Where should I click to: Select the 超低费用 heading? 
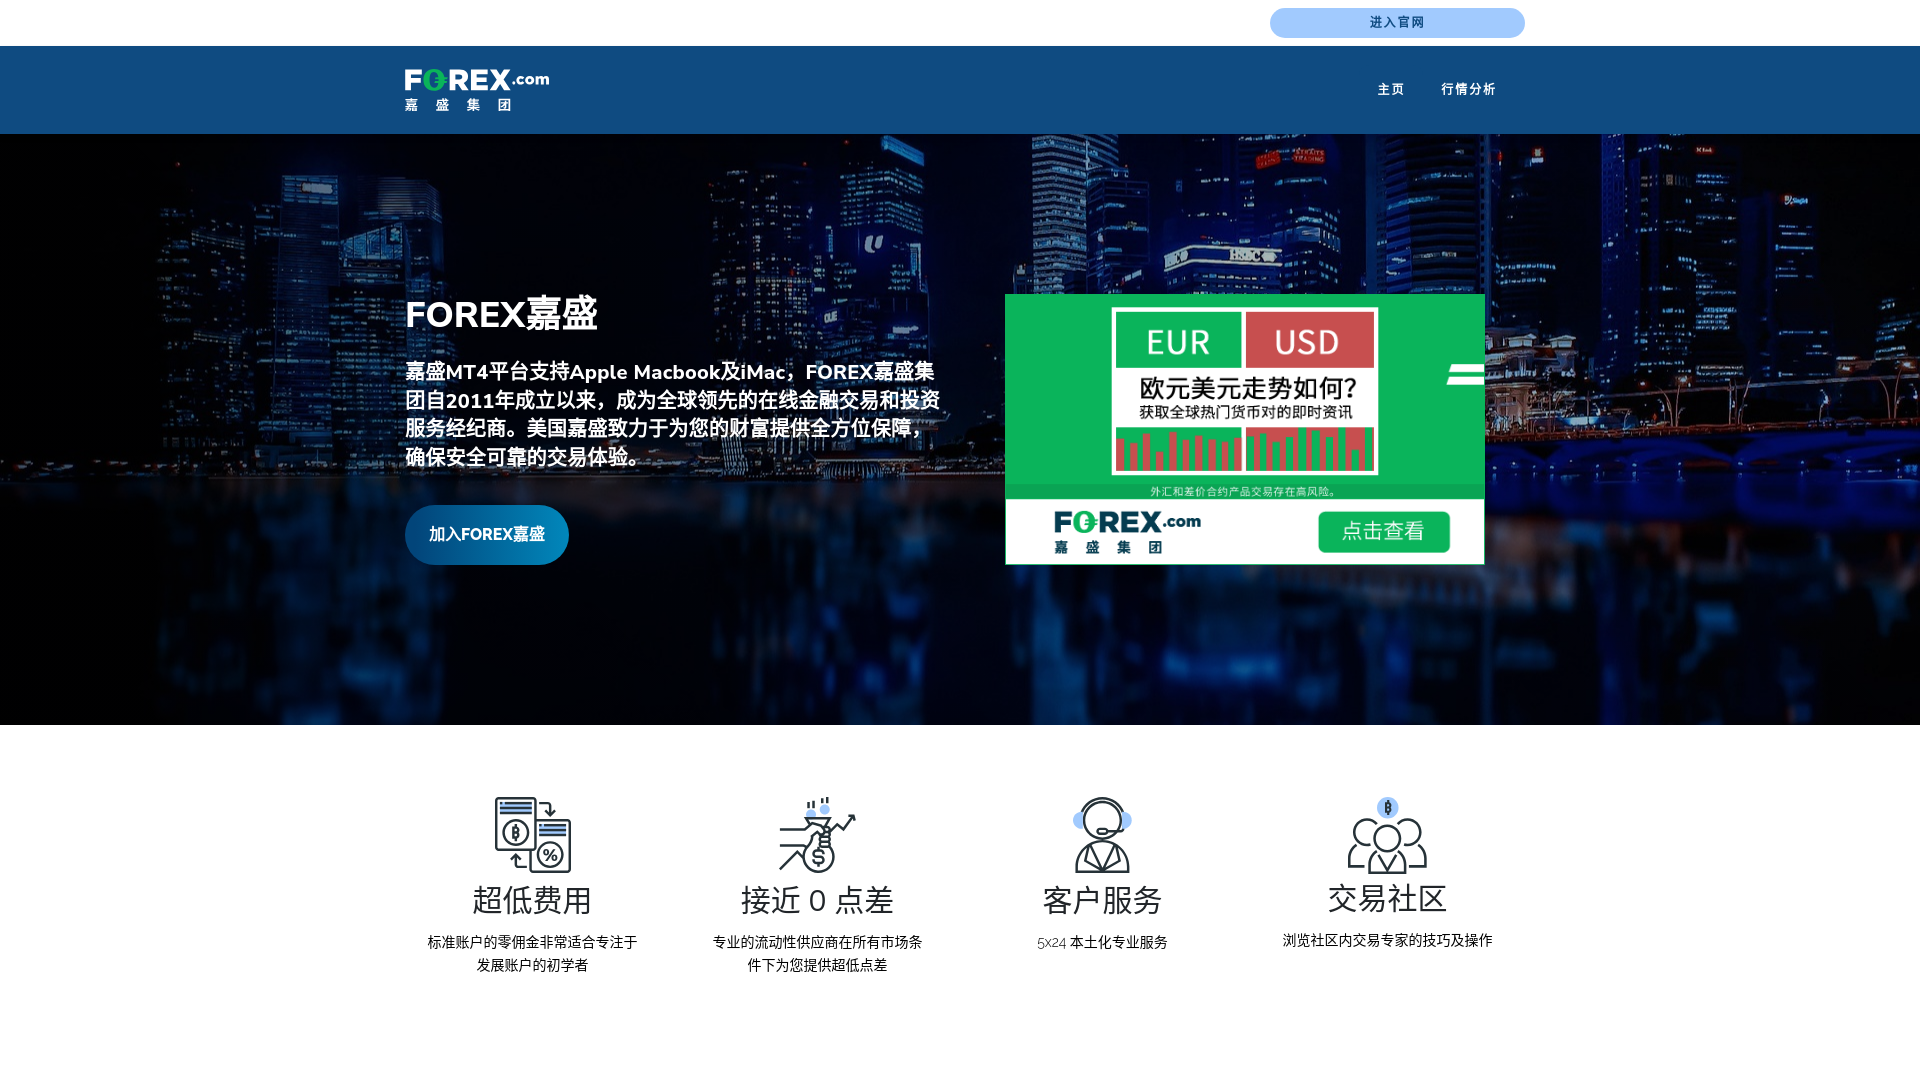pos(532,901)
